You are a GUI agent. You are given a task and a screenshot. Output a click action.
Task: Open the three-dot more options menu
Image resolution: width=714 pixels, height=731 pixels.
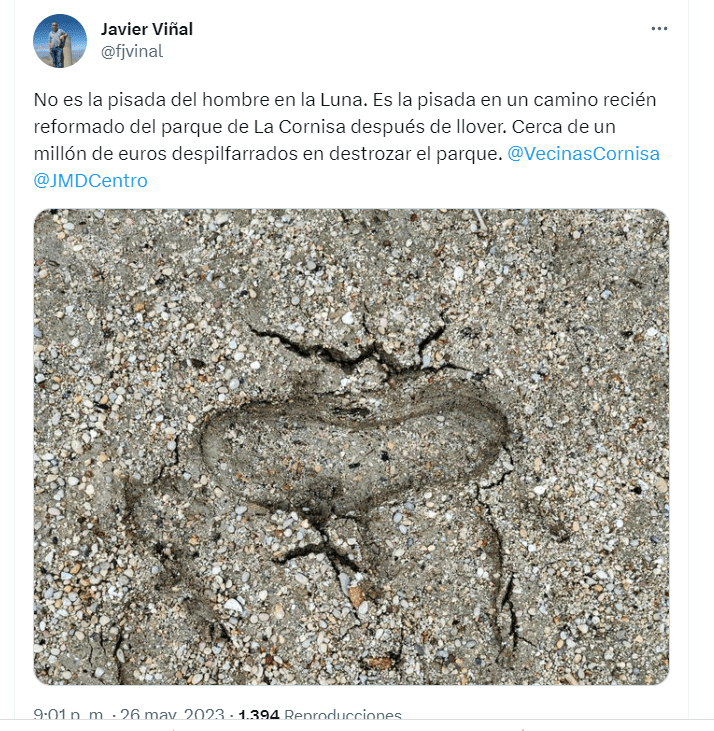click(x=659, y=29)
